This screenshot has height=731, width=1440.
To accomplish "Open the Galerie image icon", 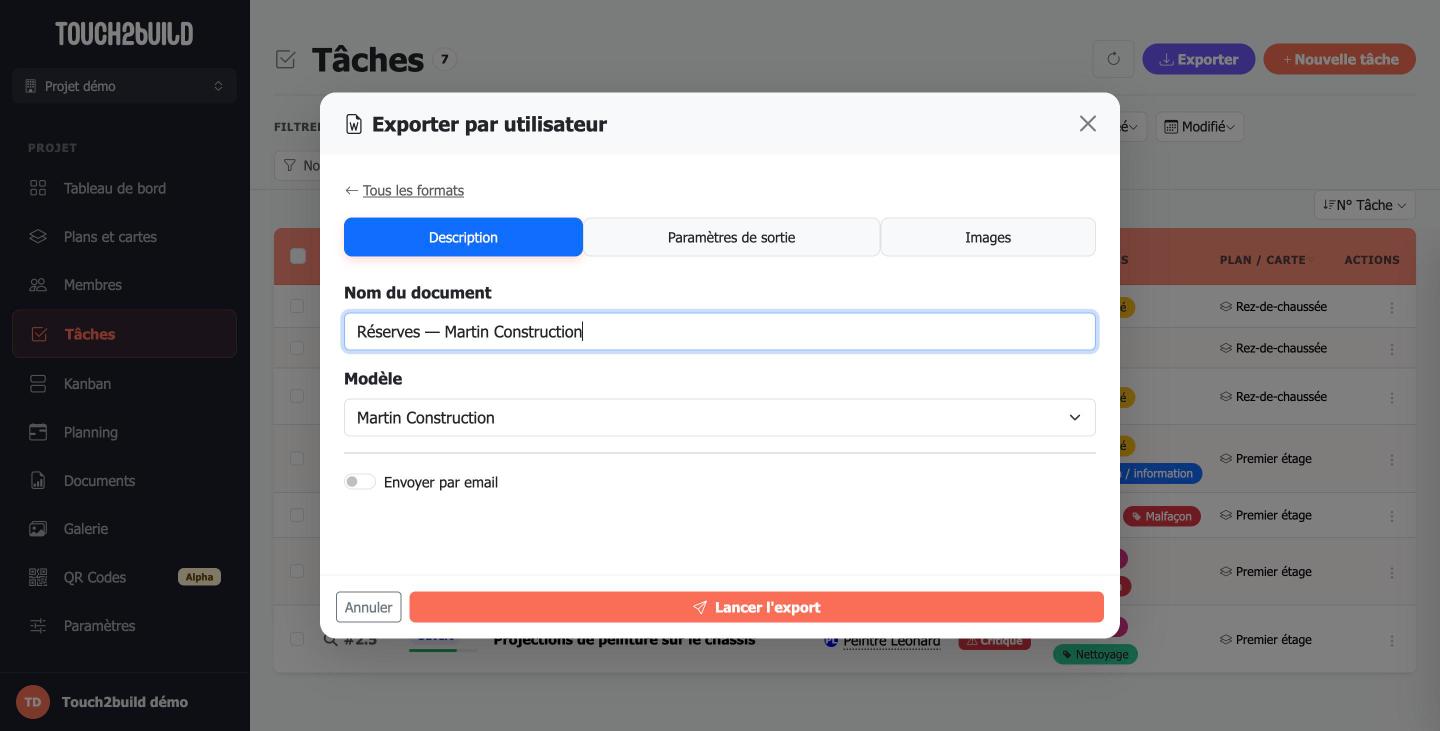I will point(38,529).
